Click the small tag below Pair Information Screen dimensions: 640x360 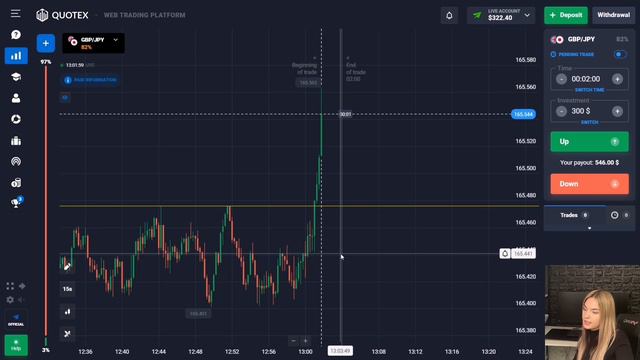tap(65, 98)
